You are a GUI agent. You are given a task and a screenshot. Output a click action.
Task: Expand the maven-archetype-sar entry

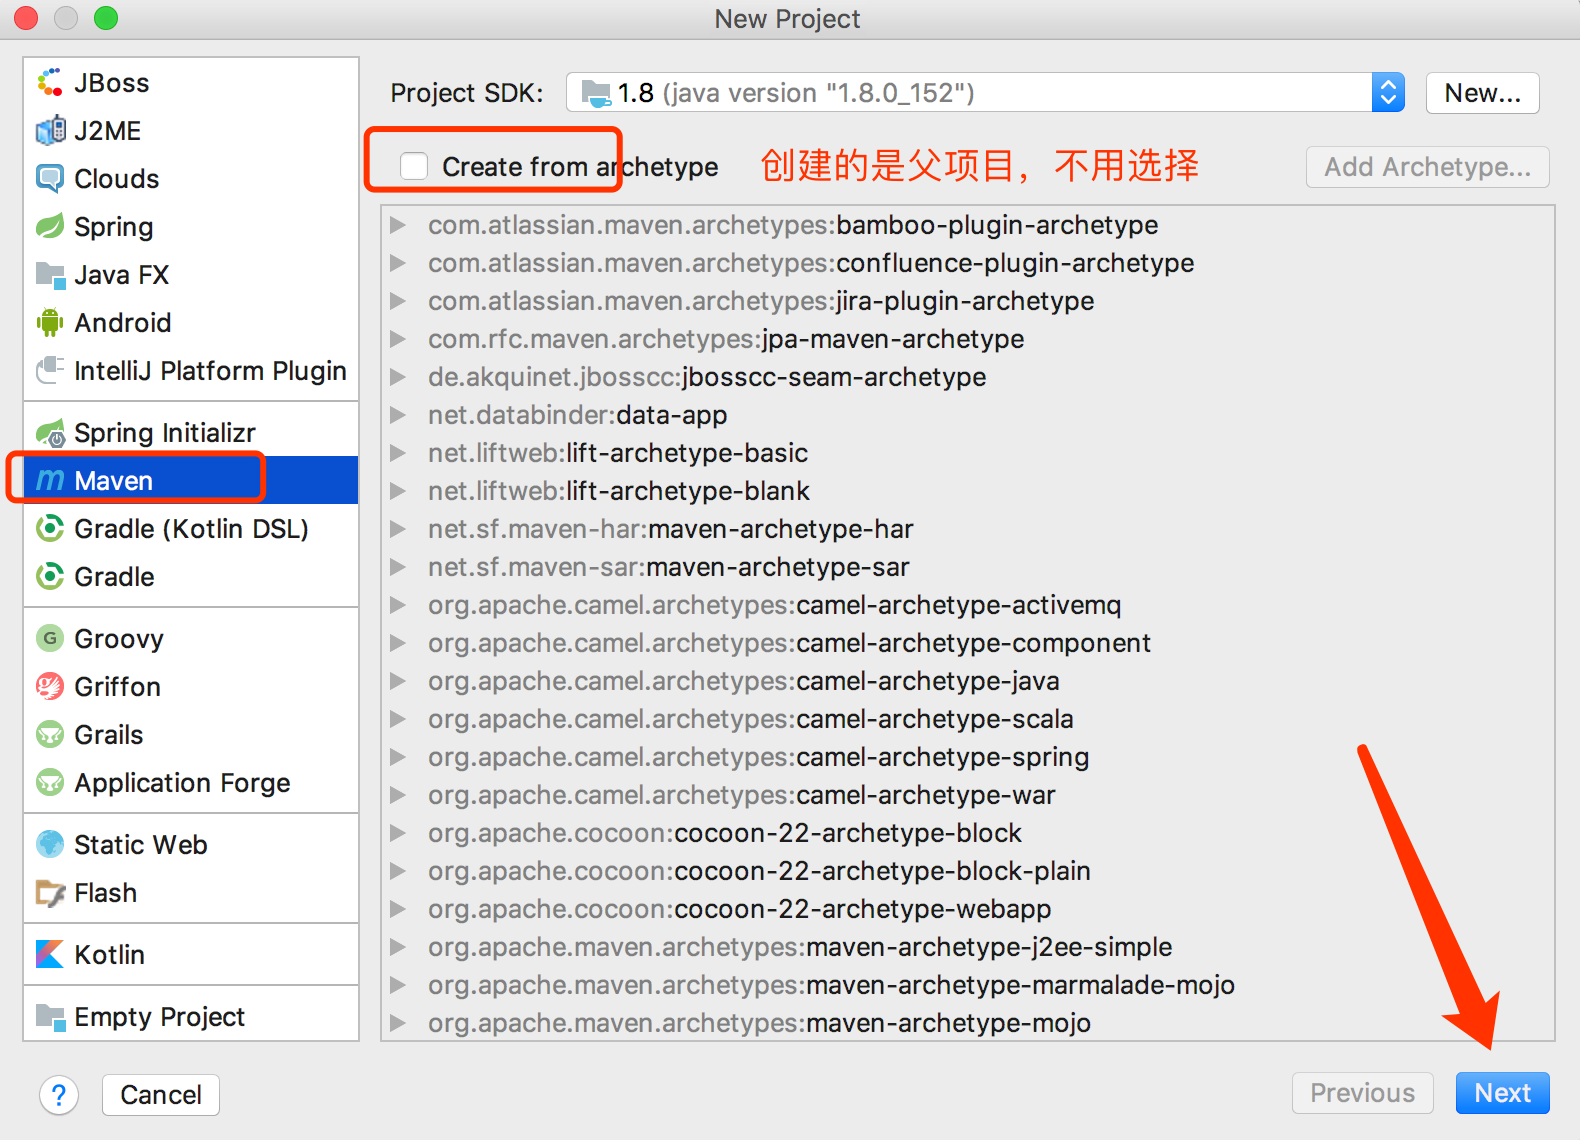click(398, 567)
